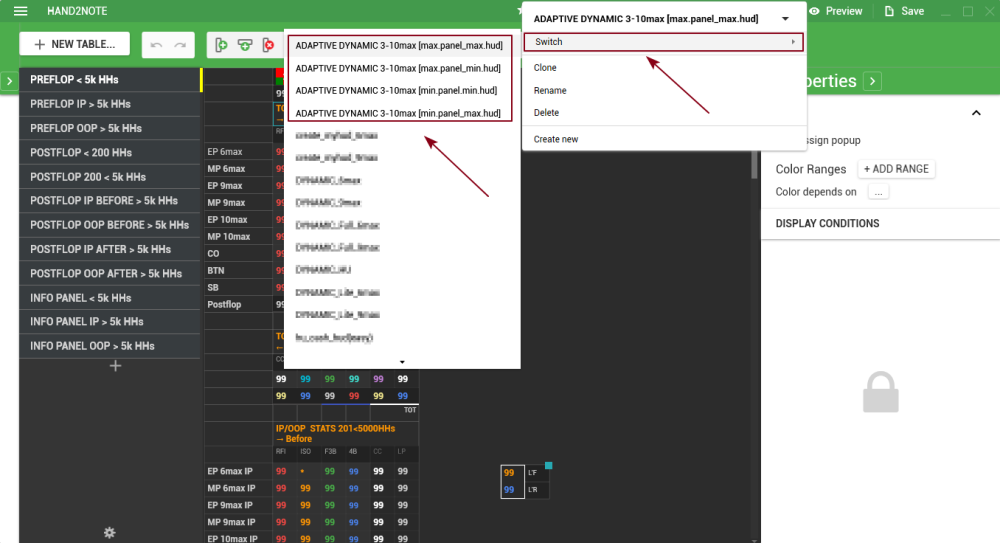Screen dimensions: 1000x543
Task: Click the add row icon
Action: tap(245, 45)
